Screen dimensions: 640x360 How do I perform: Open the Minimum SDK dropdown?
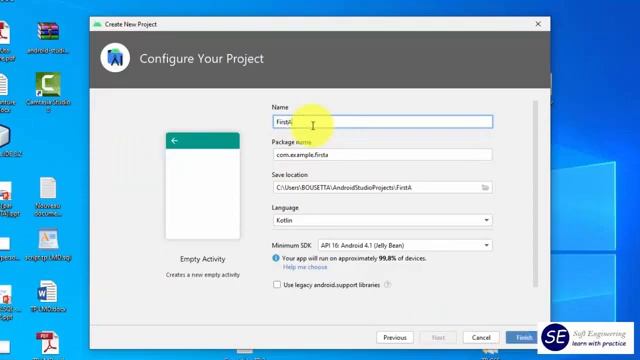405,245
